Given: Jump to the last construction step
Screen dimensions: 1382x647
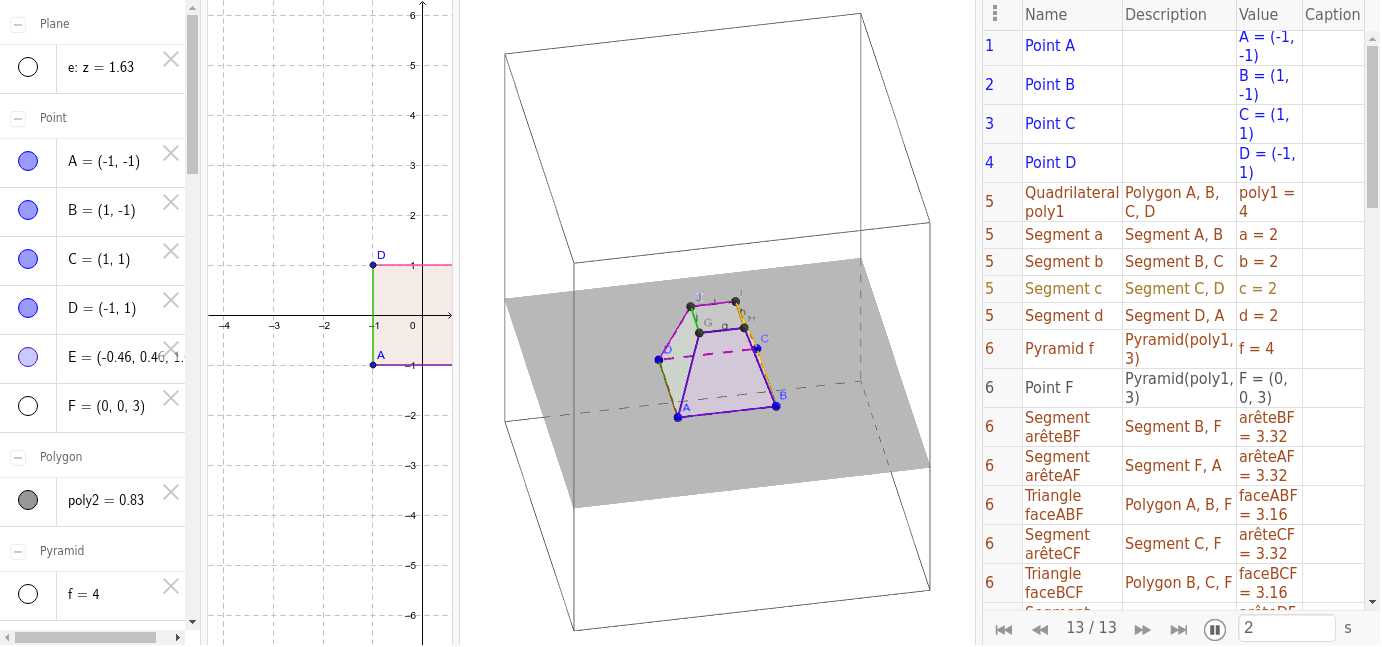Looking at the screenshot, I should tap(1179, 629).
